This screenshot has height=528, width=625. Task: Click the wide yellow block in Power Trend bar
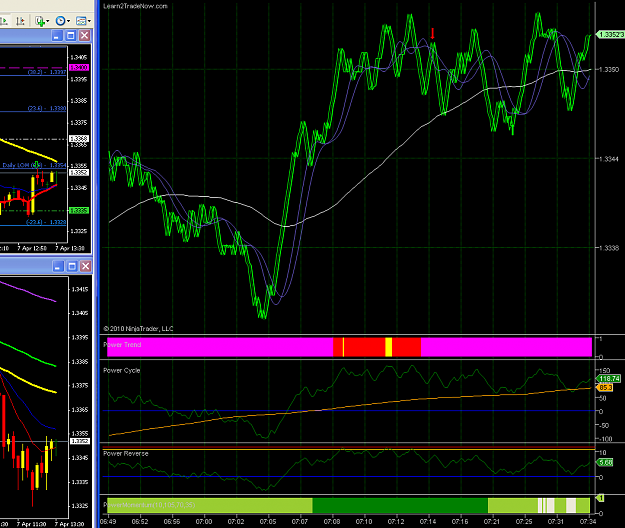click(389, 347)
